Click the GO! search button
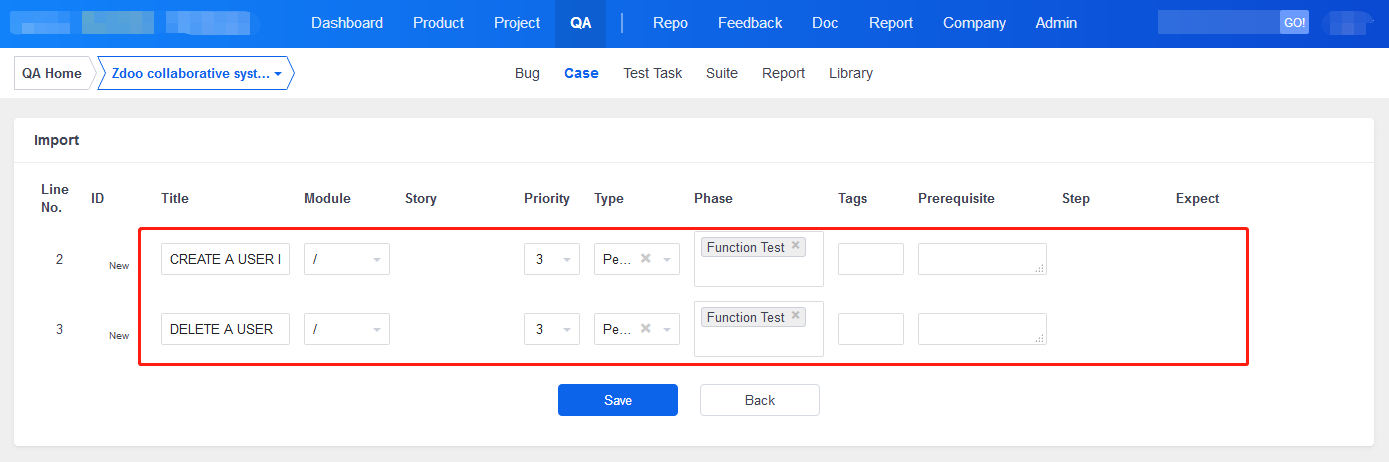Viewport: 1389px width, 462px height. click(1294, 23)
